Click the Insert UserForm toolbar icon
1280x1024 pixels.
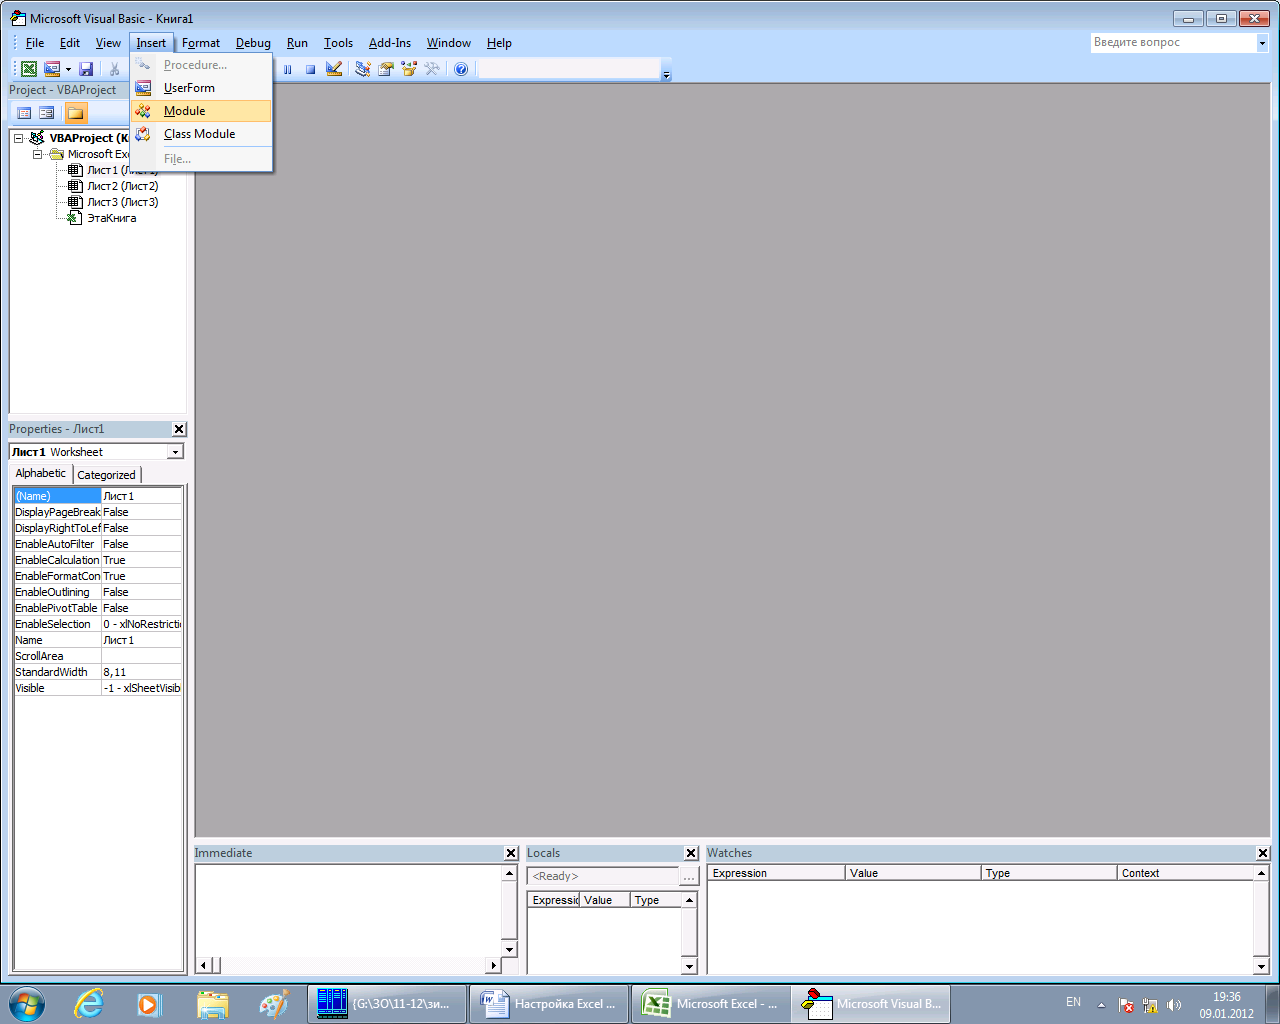[x=52, y=69]
